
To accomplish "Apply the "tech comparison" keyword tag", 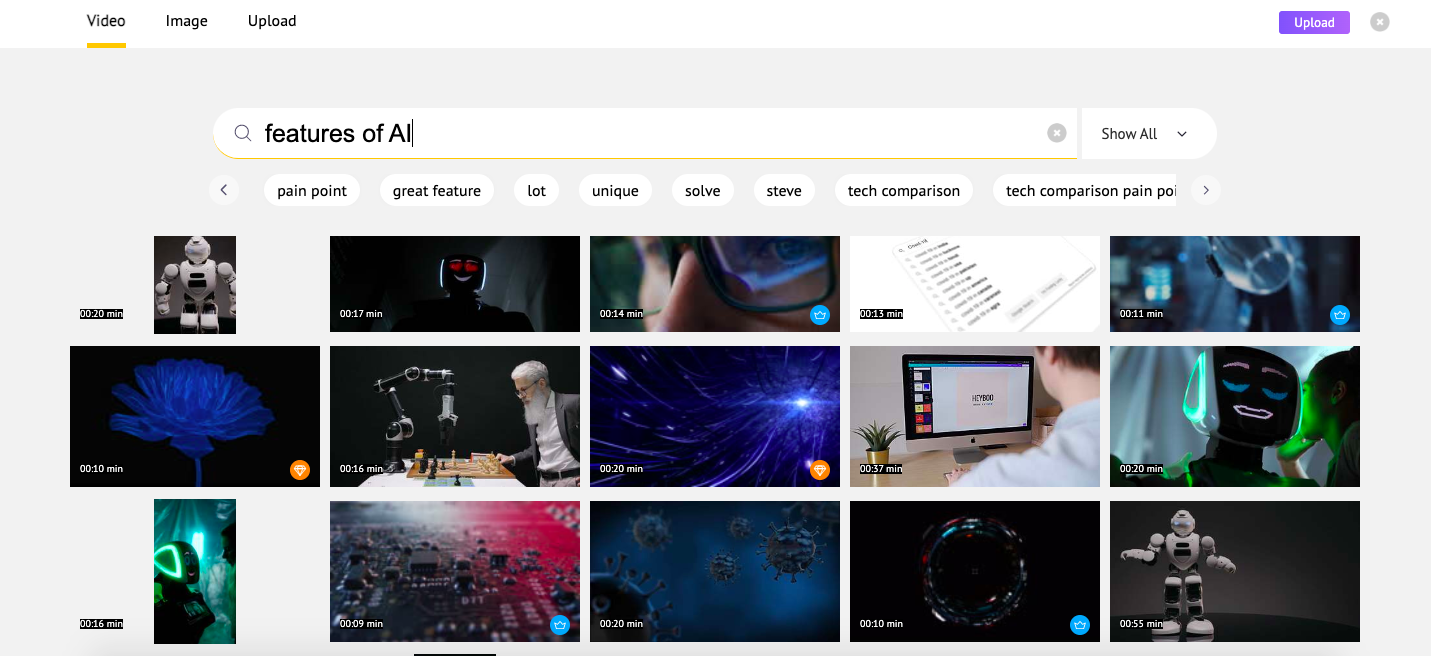I will coord(903,191).
